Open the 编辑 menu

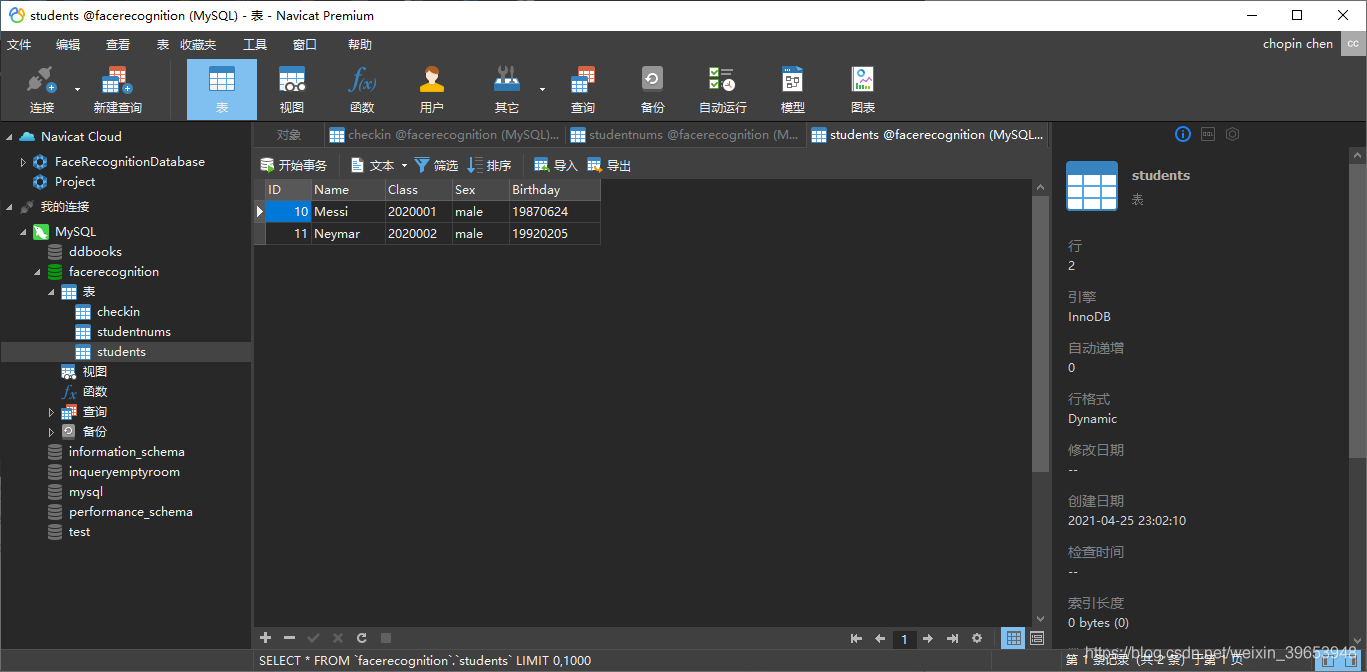tap(68, 44)
